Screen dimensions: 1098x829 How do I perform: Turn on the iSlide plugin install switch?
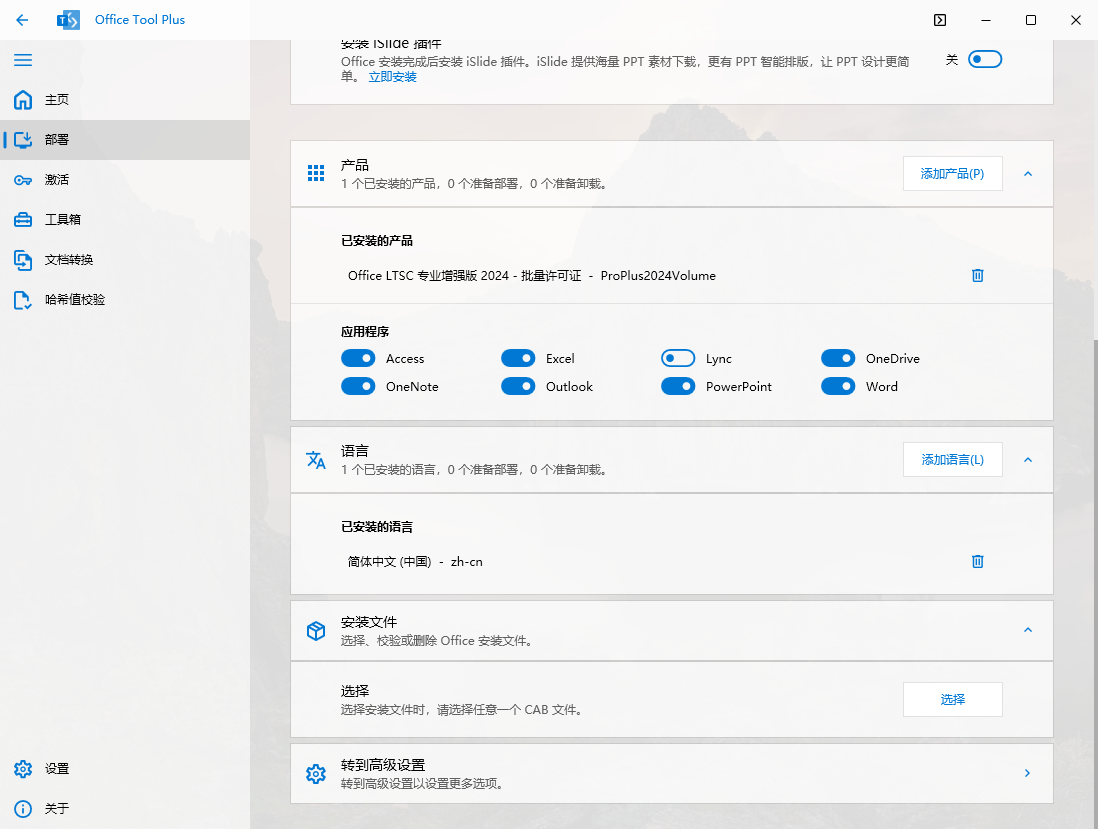[984, 60]
